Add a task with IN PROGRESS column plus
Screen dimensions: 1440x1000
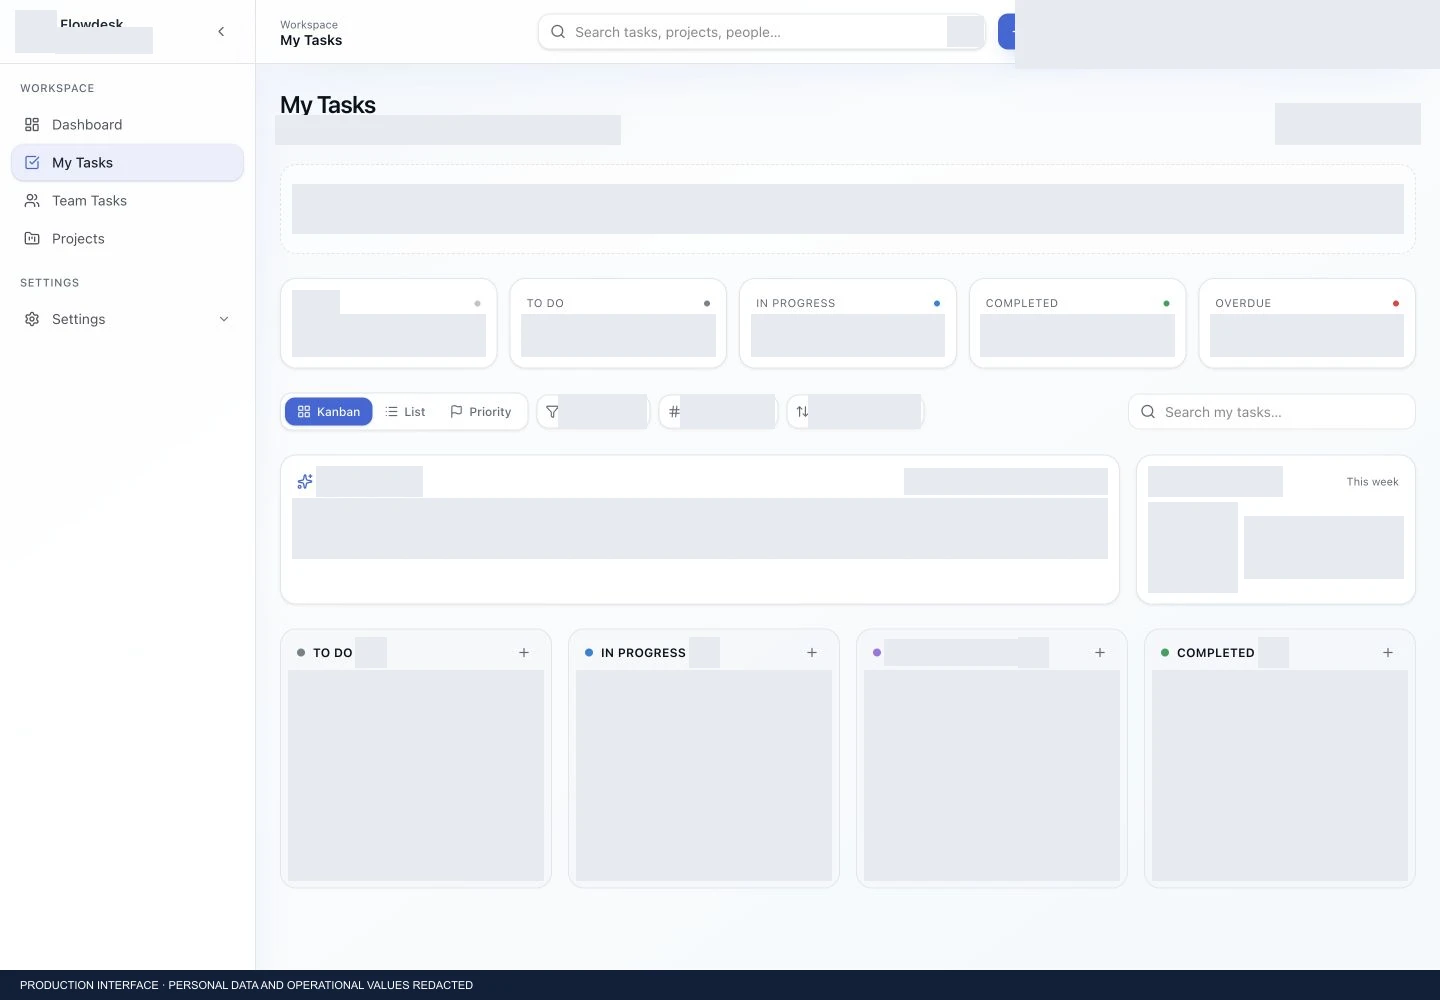[812, 653]
